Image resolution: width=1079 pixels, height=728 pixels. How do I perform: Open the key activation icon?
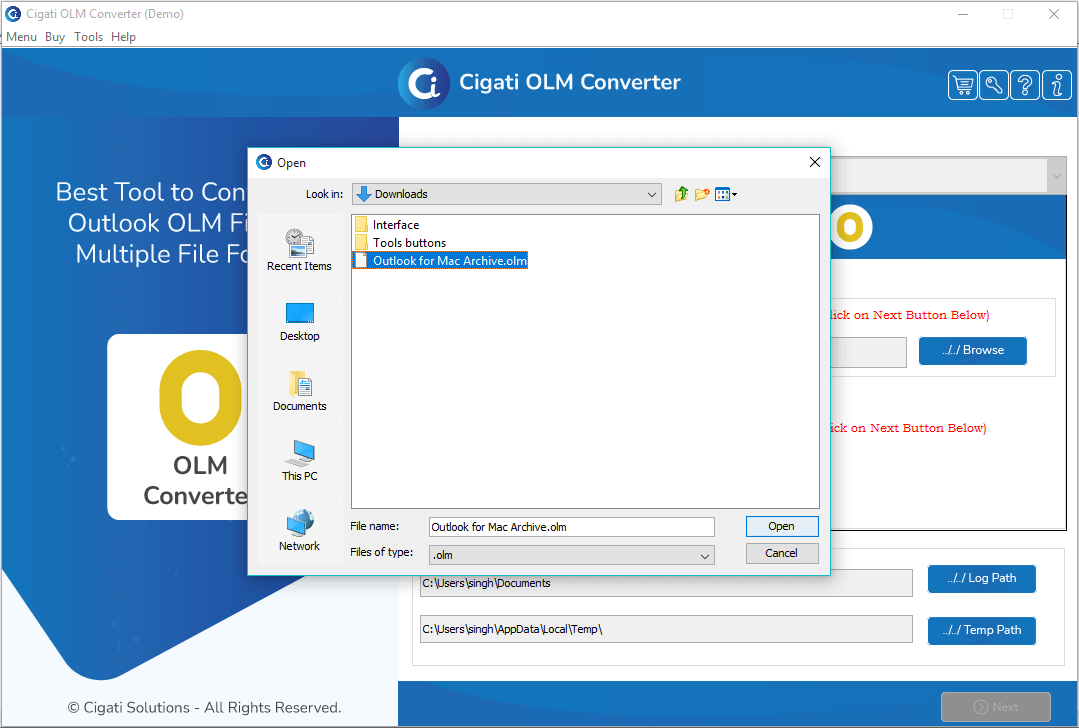point(994,85)
